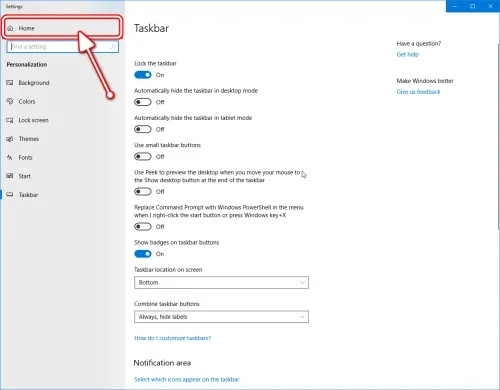Open Combine taskbar buttons dropdown

click(221, 317)
